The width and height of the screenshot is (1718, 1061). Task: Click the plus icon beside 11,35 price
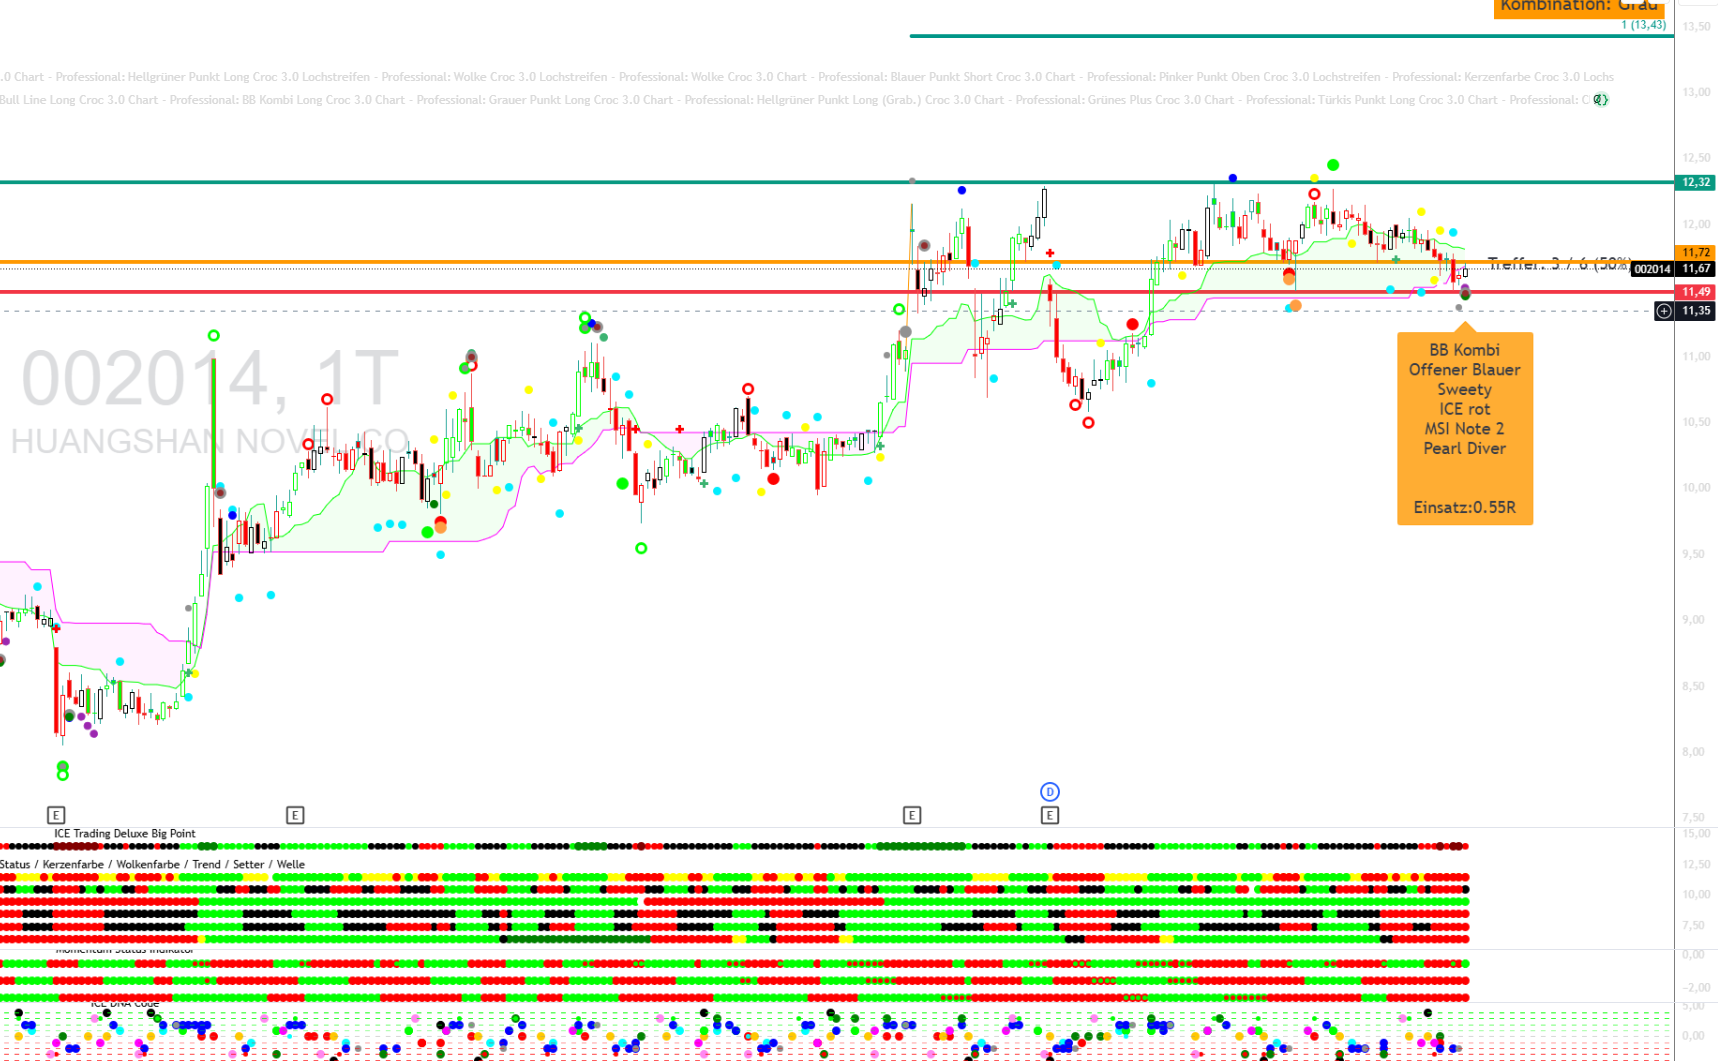click(x=1664, y=311)
